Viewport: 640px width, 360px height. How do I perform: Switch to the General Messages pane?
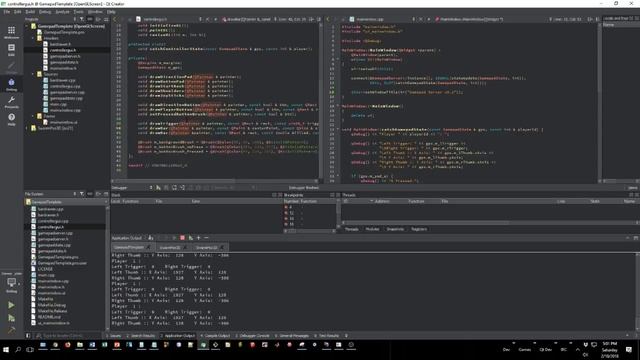(292, 336)
